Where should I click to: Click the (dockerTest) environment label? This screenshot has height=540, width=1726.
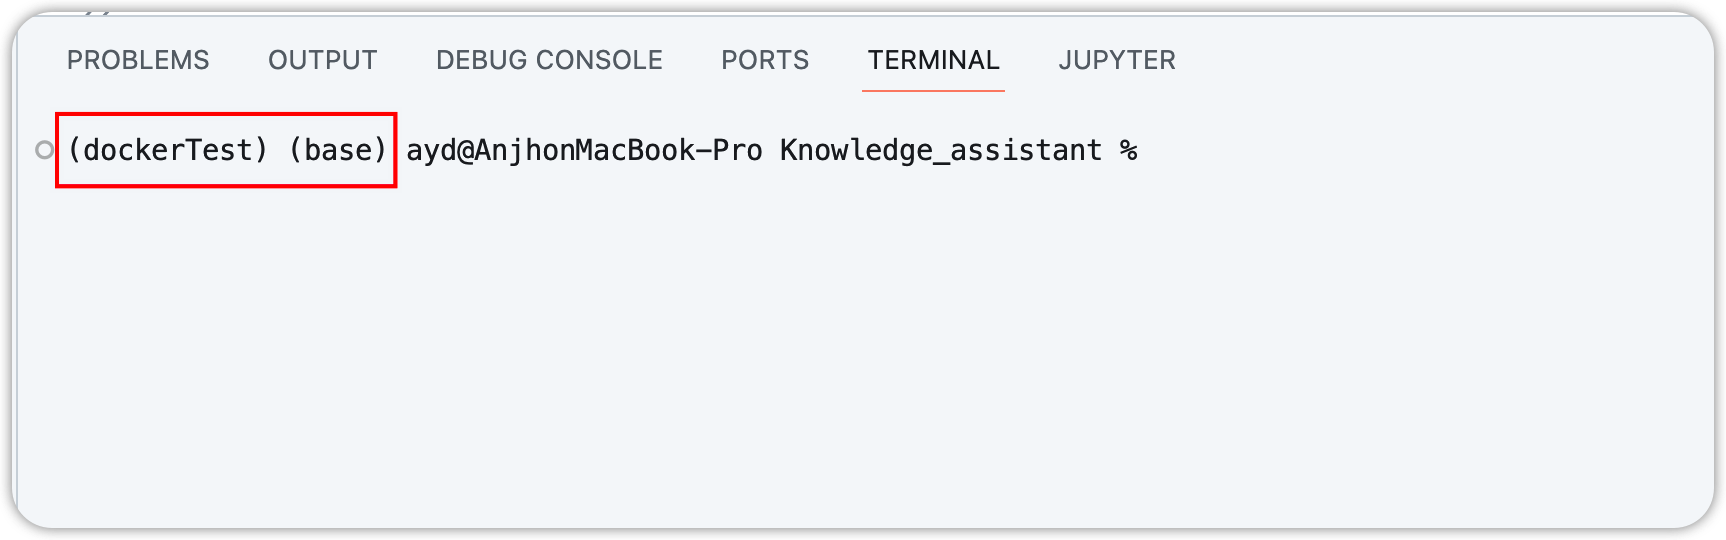(x=168, y=150)
